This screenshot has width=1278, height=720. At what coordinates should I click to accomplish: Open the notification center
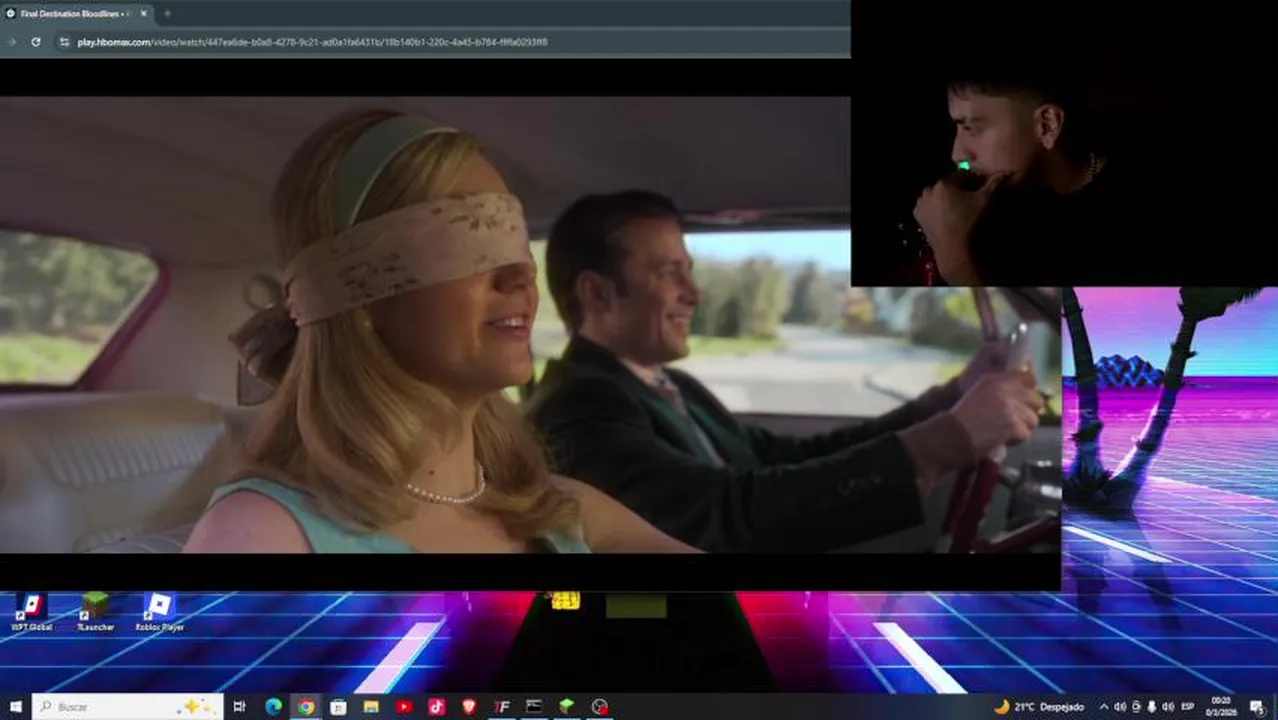[1257, 706]
